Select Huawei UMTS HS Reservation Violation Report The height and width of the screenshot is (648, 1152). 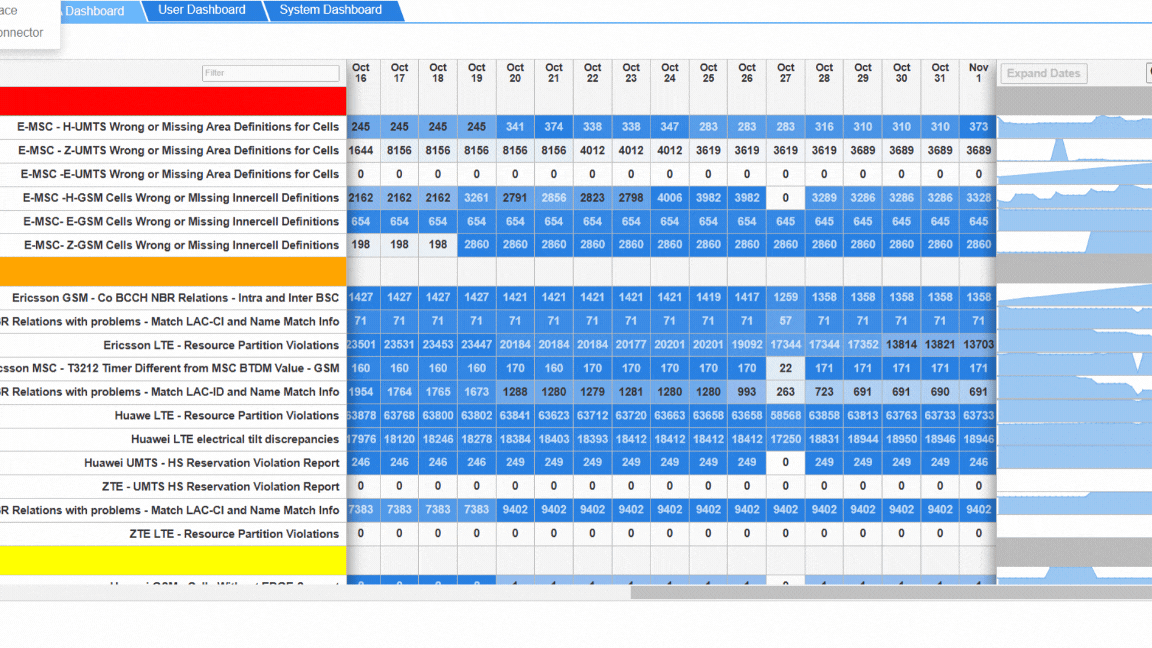212,462
